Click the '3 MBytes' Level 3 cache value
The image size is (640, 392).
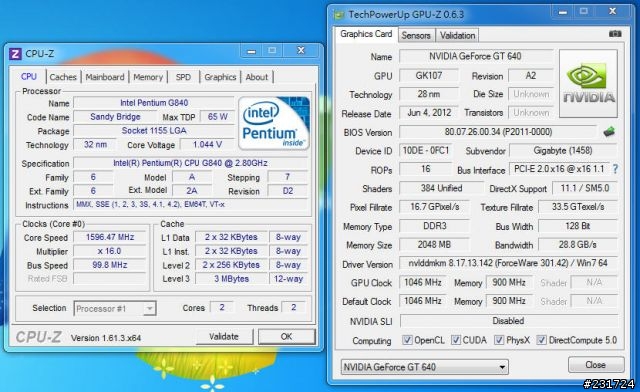coord(231,279)
